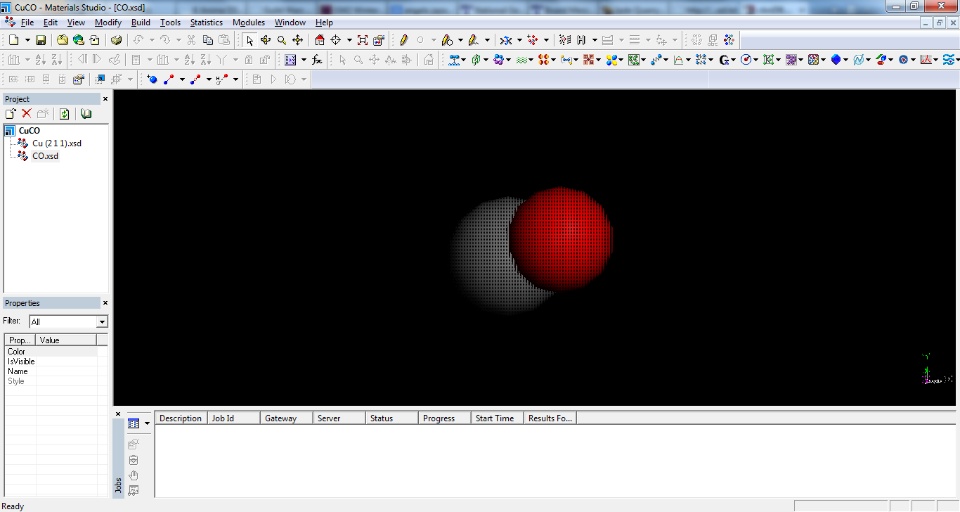The width and height of the screenshot is (960, 512).
Task: Select the 3D Viewer selection arrow tool
Action: coord(249,40)
